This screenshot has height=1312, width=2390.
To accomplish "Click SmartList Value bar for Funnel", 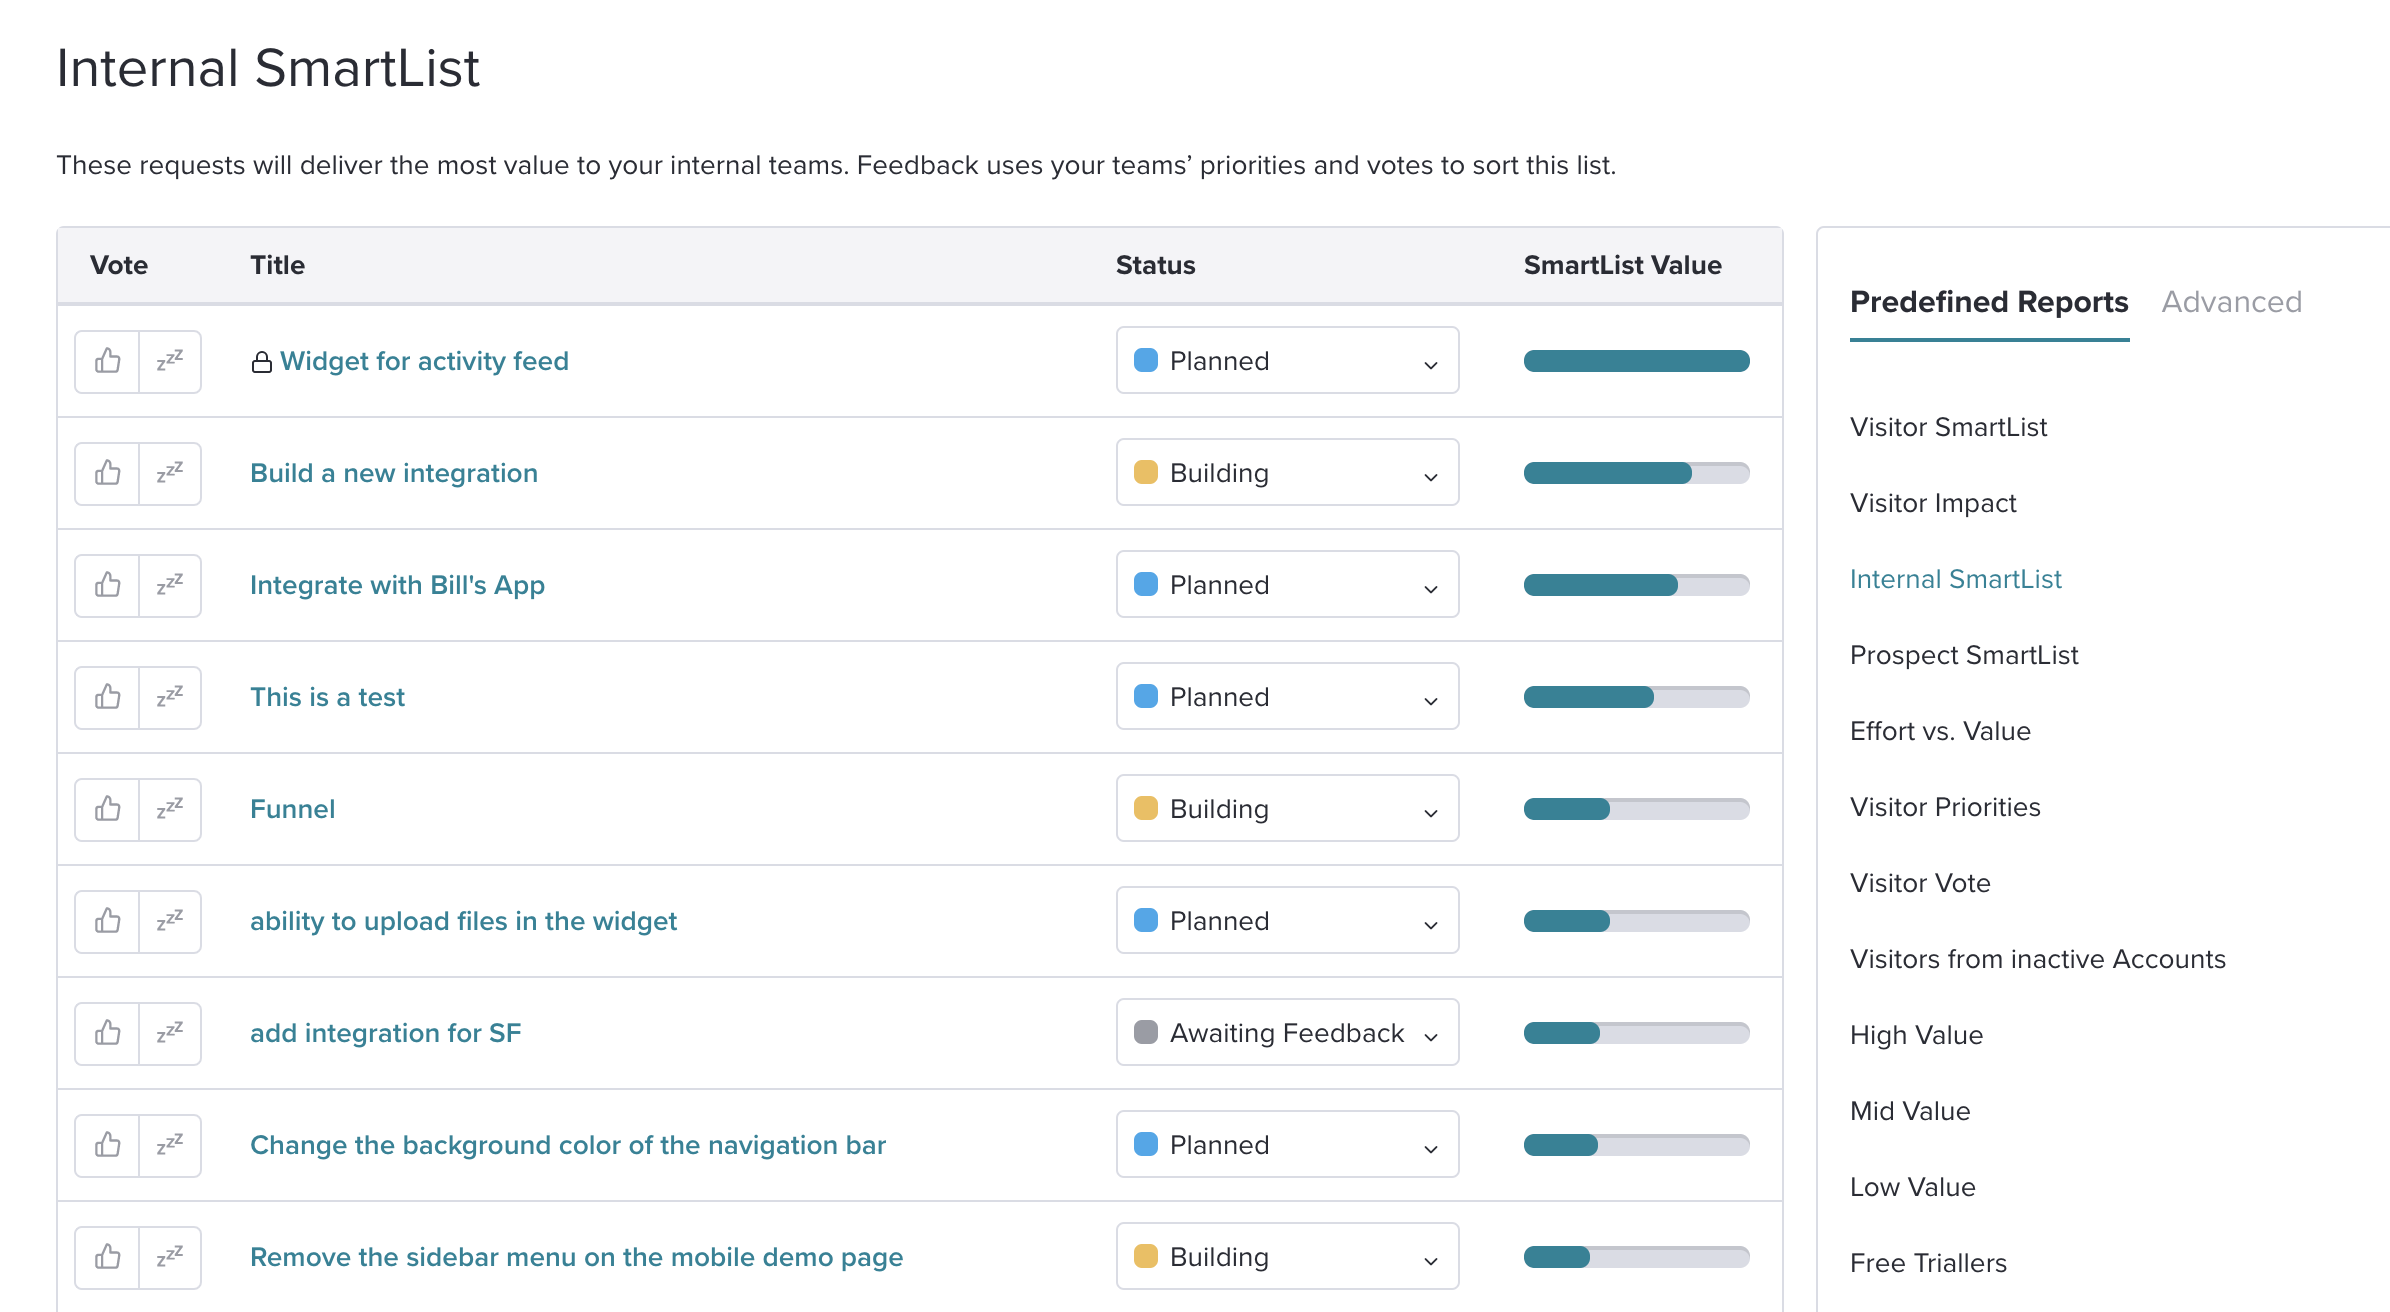I will tap(1636, 809).
